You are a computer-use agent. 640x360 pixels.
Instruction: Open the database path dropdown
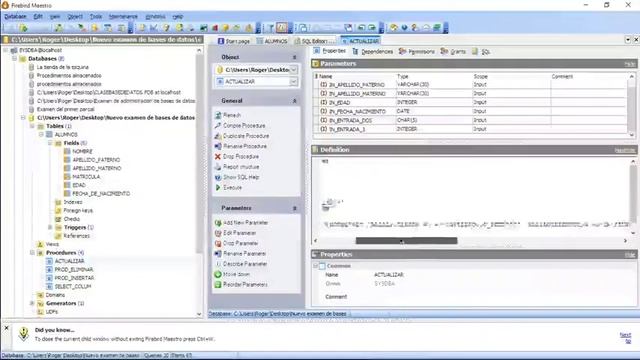click(x=293, y=70)
